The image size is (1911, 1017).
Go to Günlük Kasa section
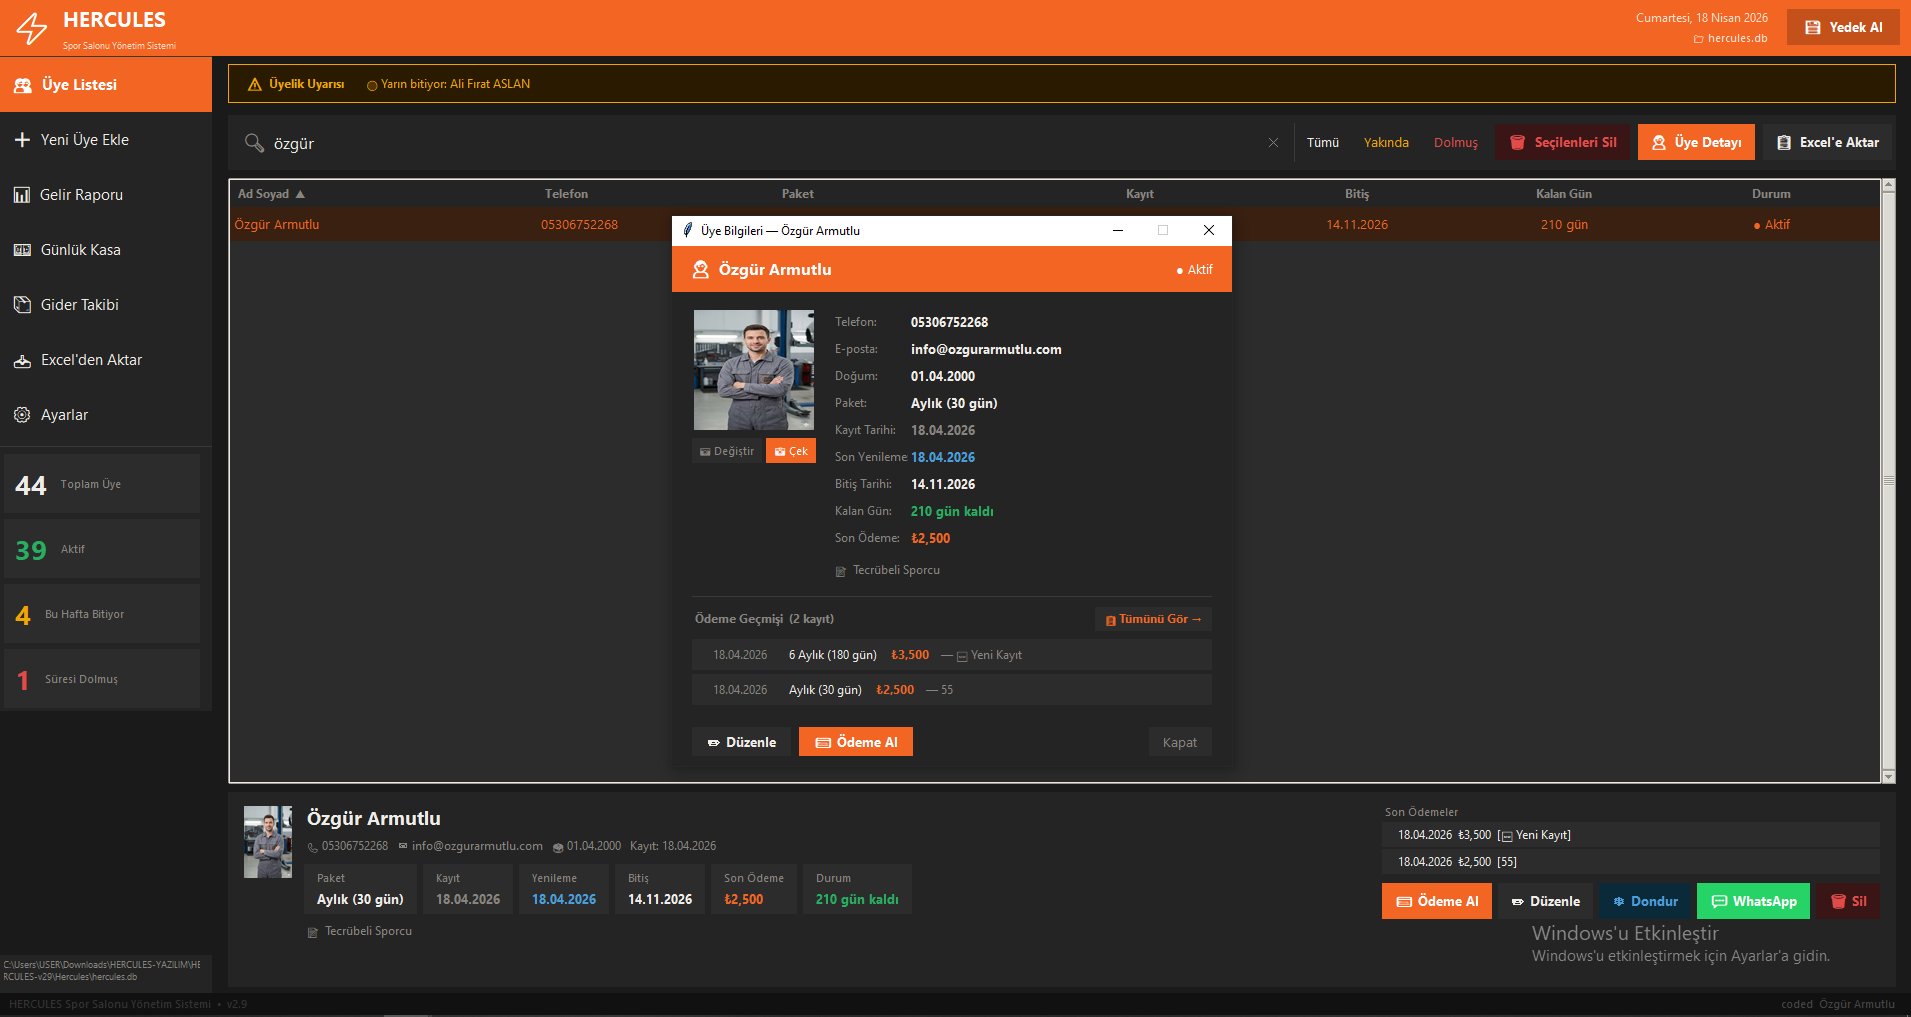click(x=80, y=250)
